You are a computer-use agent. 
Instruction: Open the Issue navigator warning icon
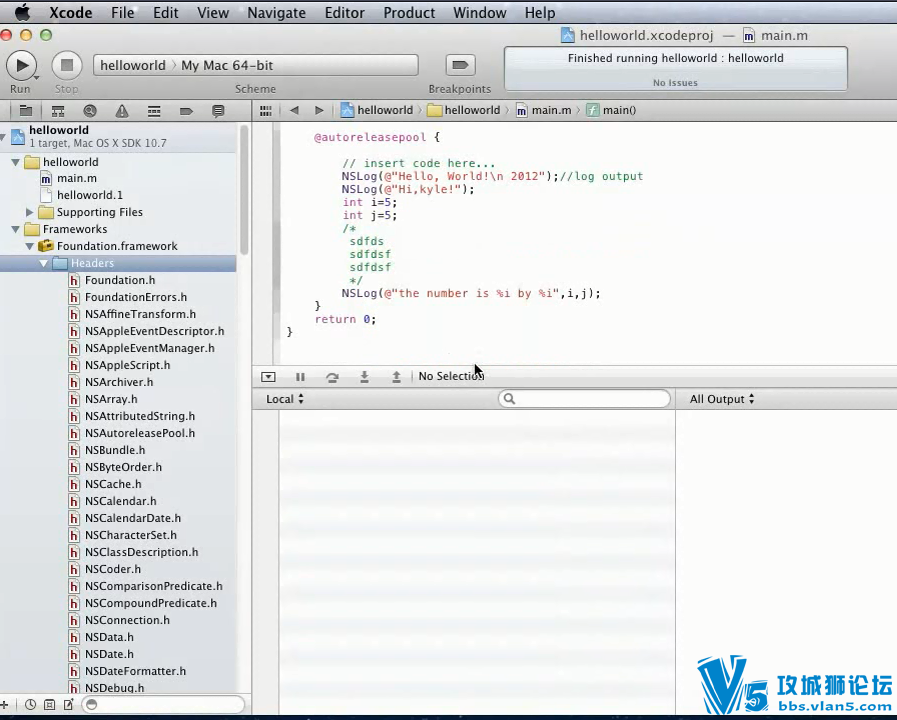[122, 111]
